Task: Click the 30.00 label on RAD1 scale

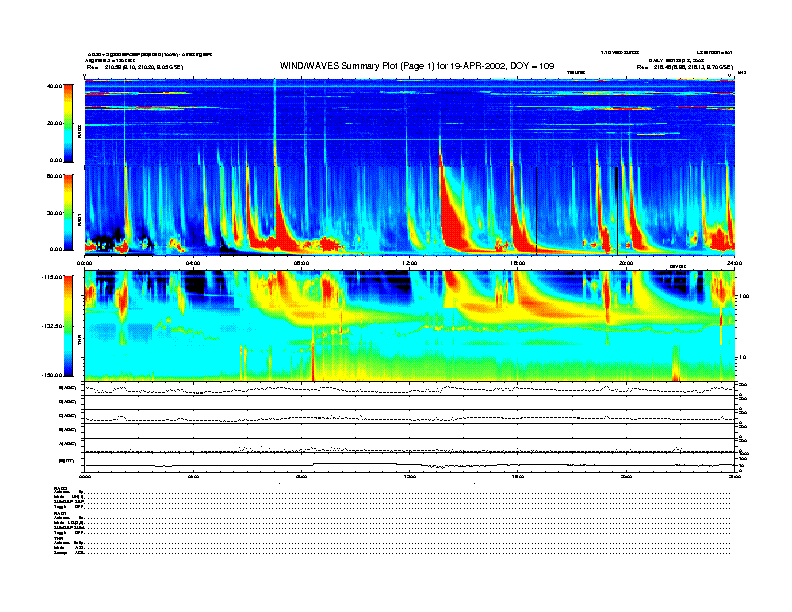Action: tap(54, 213)
